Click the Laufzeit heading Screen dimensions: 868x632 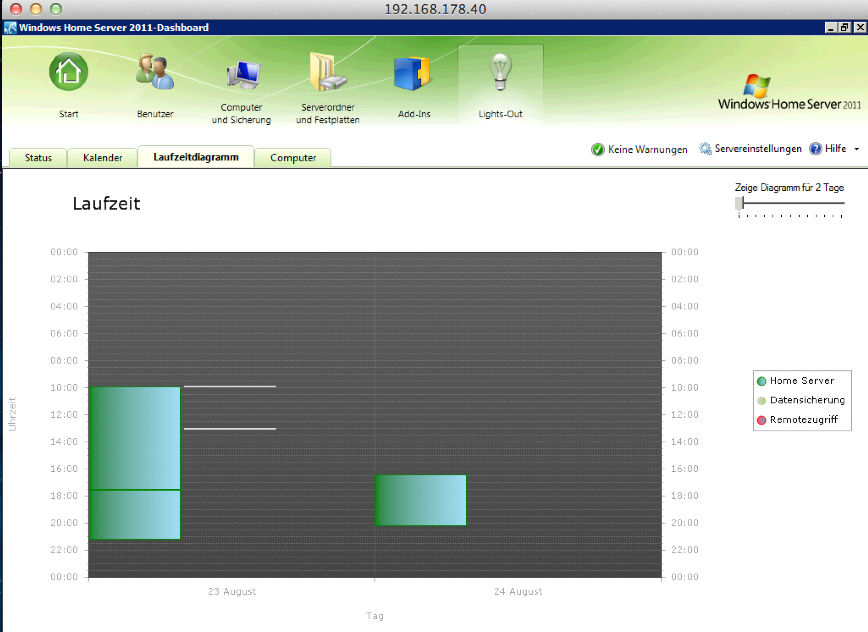pos(106,204)
